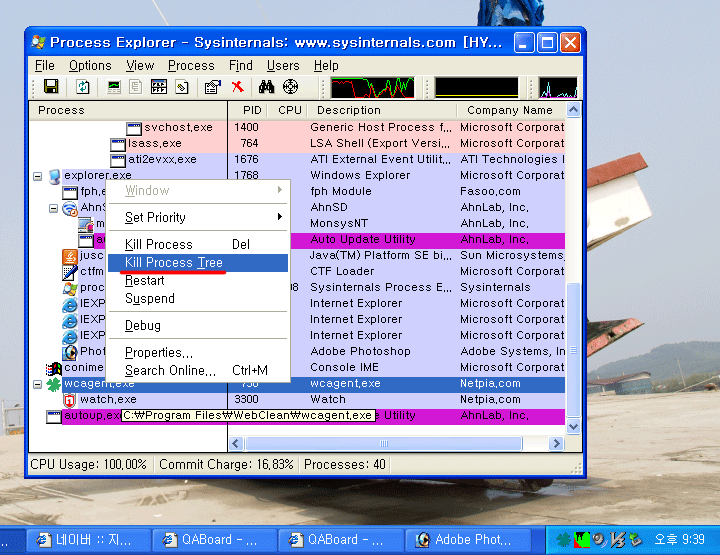Collapse the wcagent.exe tree node
Screen dimensions: 720x555
38,384
